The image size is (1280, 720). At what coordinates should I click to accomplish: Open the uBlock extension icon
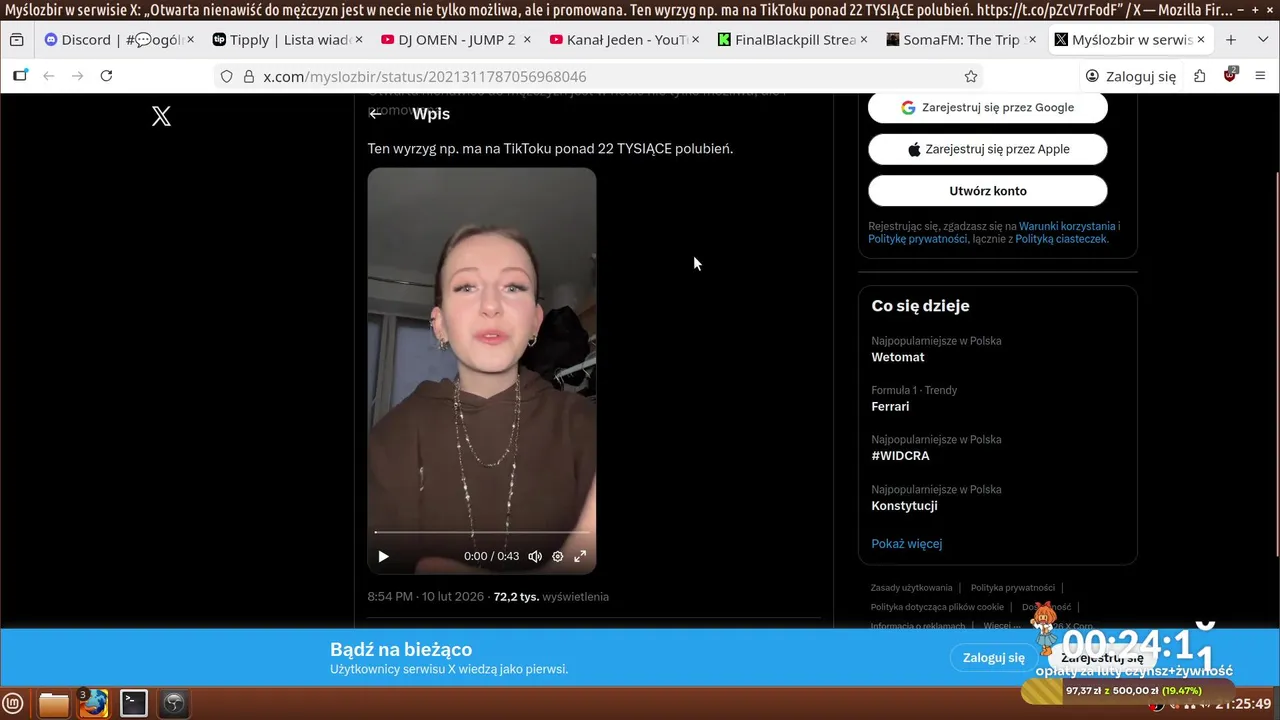[x=1230, y=75]
